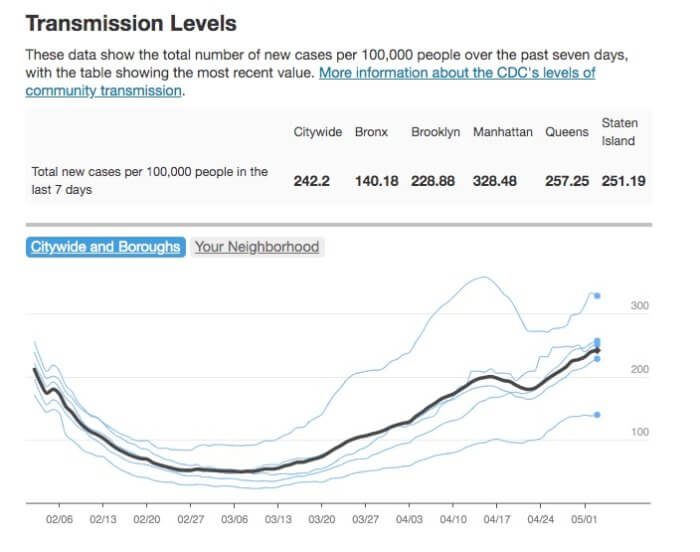Select the Citywide value 242.2
The height and width of the screenshot is (552, 700).
coord(318,181)
